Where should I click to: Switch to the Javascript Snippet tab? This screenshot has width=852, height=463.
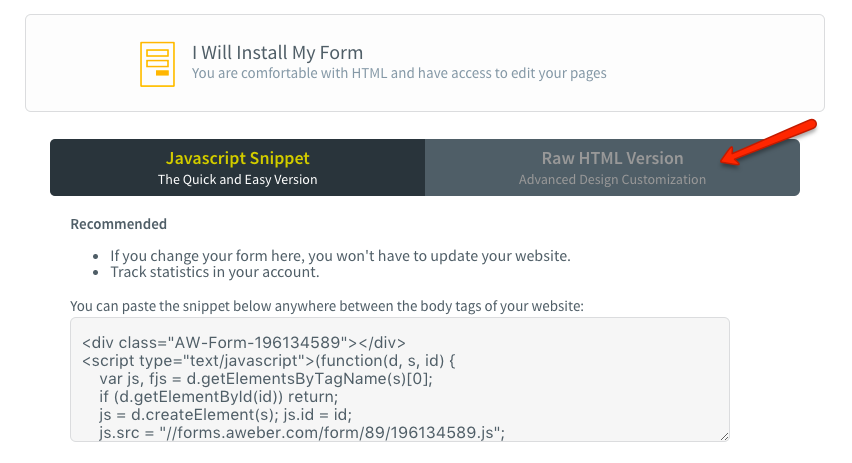[x=238, y=167]
